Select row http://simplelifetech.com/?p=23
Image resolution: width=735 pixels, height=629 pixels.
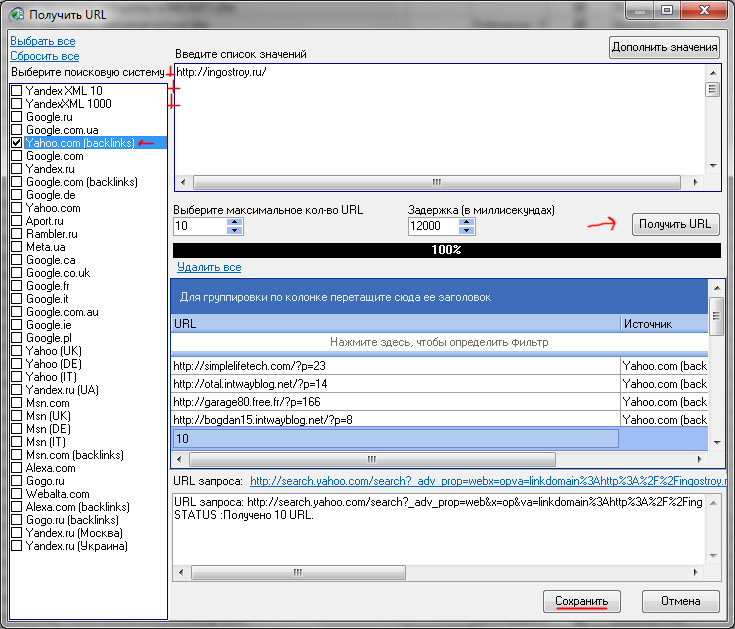396,366
